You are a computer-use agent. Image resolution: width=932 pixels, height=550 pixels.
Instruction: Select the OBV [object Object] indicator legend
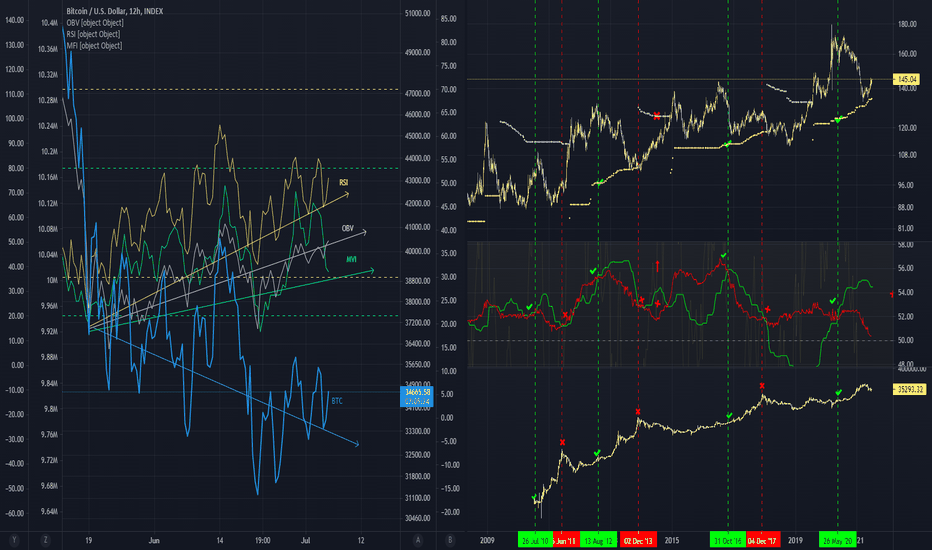pyautogui.click(x=95, y=23)
